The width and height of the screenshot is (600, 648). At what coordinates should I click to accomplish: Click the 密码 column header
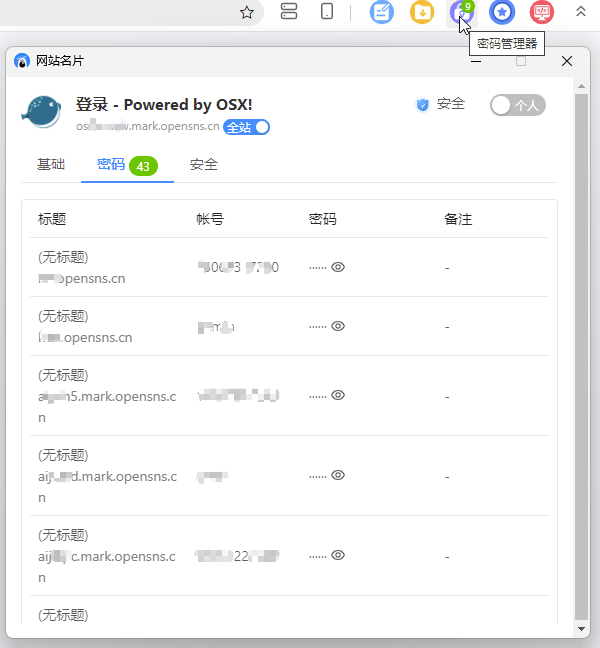tap(322, 219)
